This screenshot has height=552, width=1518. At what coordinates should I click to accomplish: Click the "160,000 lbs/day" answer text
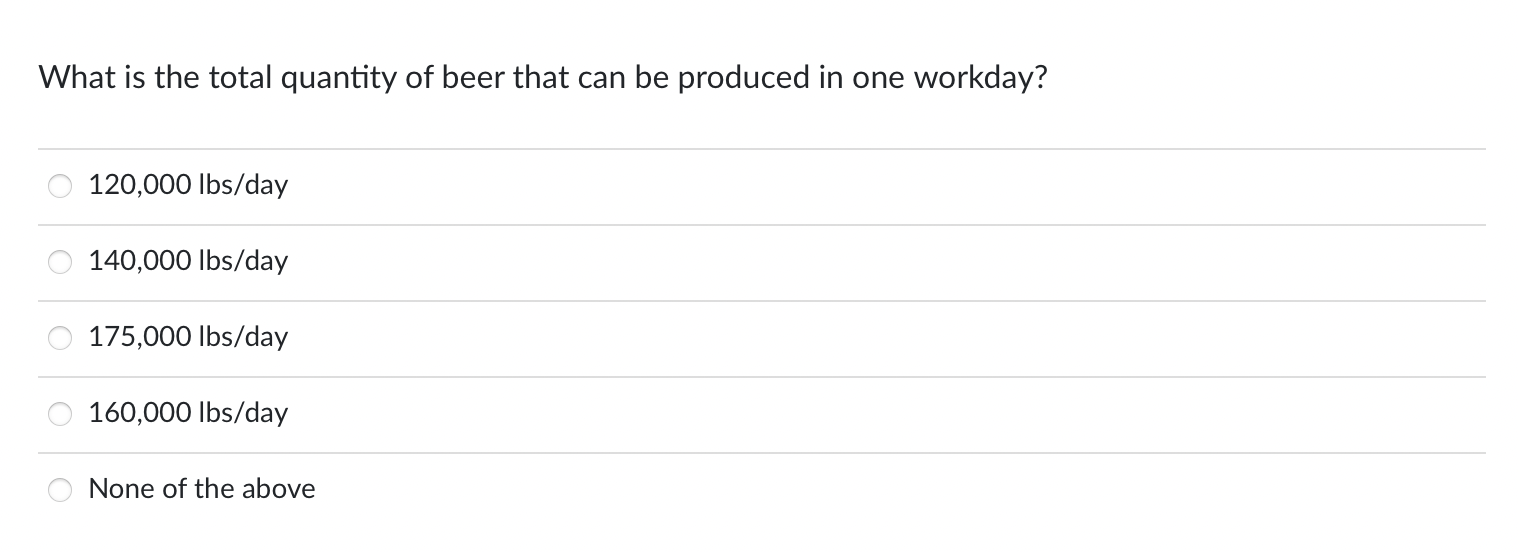[x=188, y=414]
